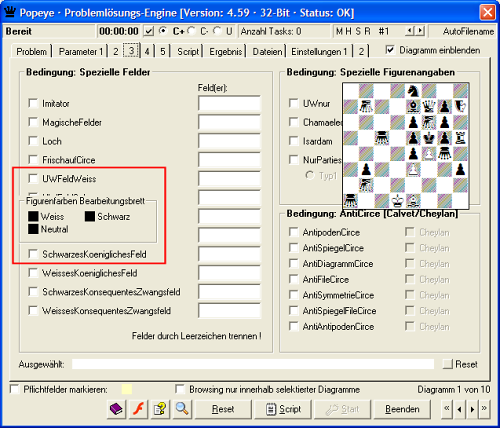Click the left arrow next to #1
The width and height of the screenshot is (500, 428).
409,31
